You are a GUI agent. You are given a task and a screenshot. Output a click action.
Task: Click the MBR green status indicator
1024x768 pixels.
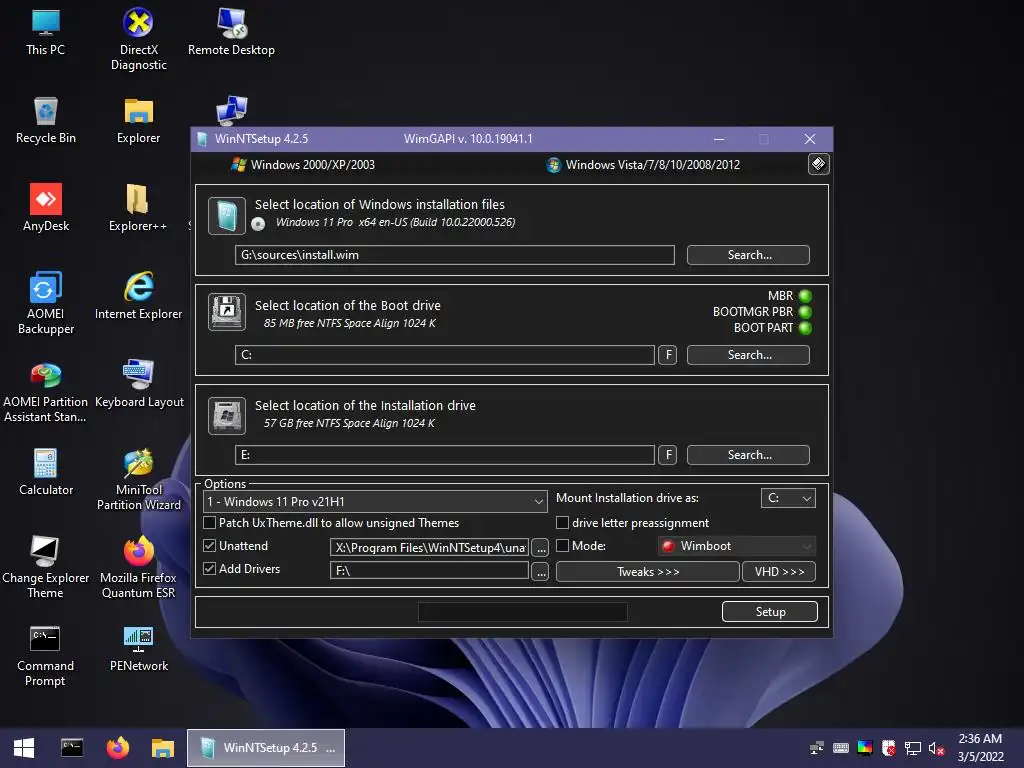click(805, 296)
